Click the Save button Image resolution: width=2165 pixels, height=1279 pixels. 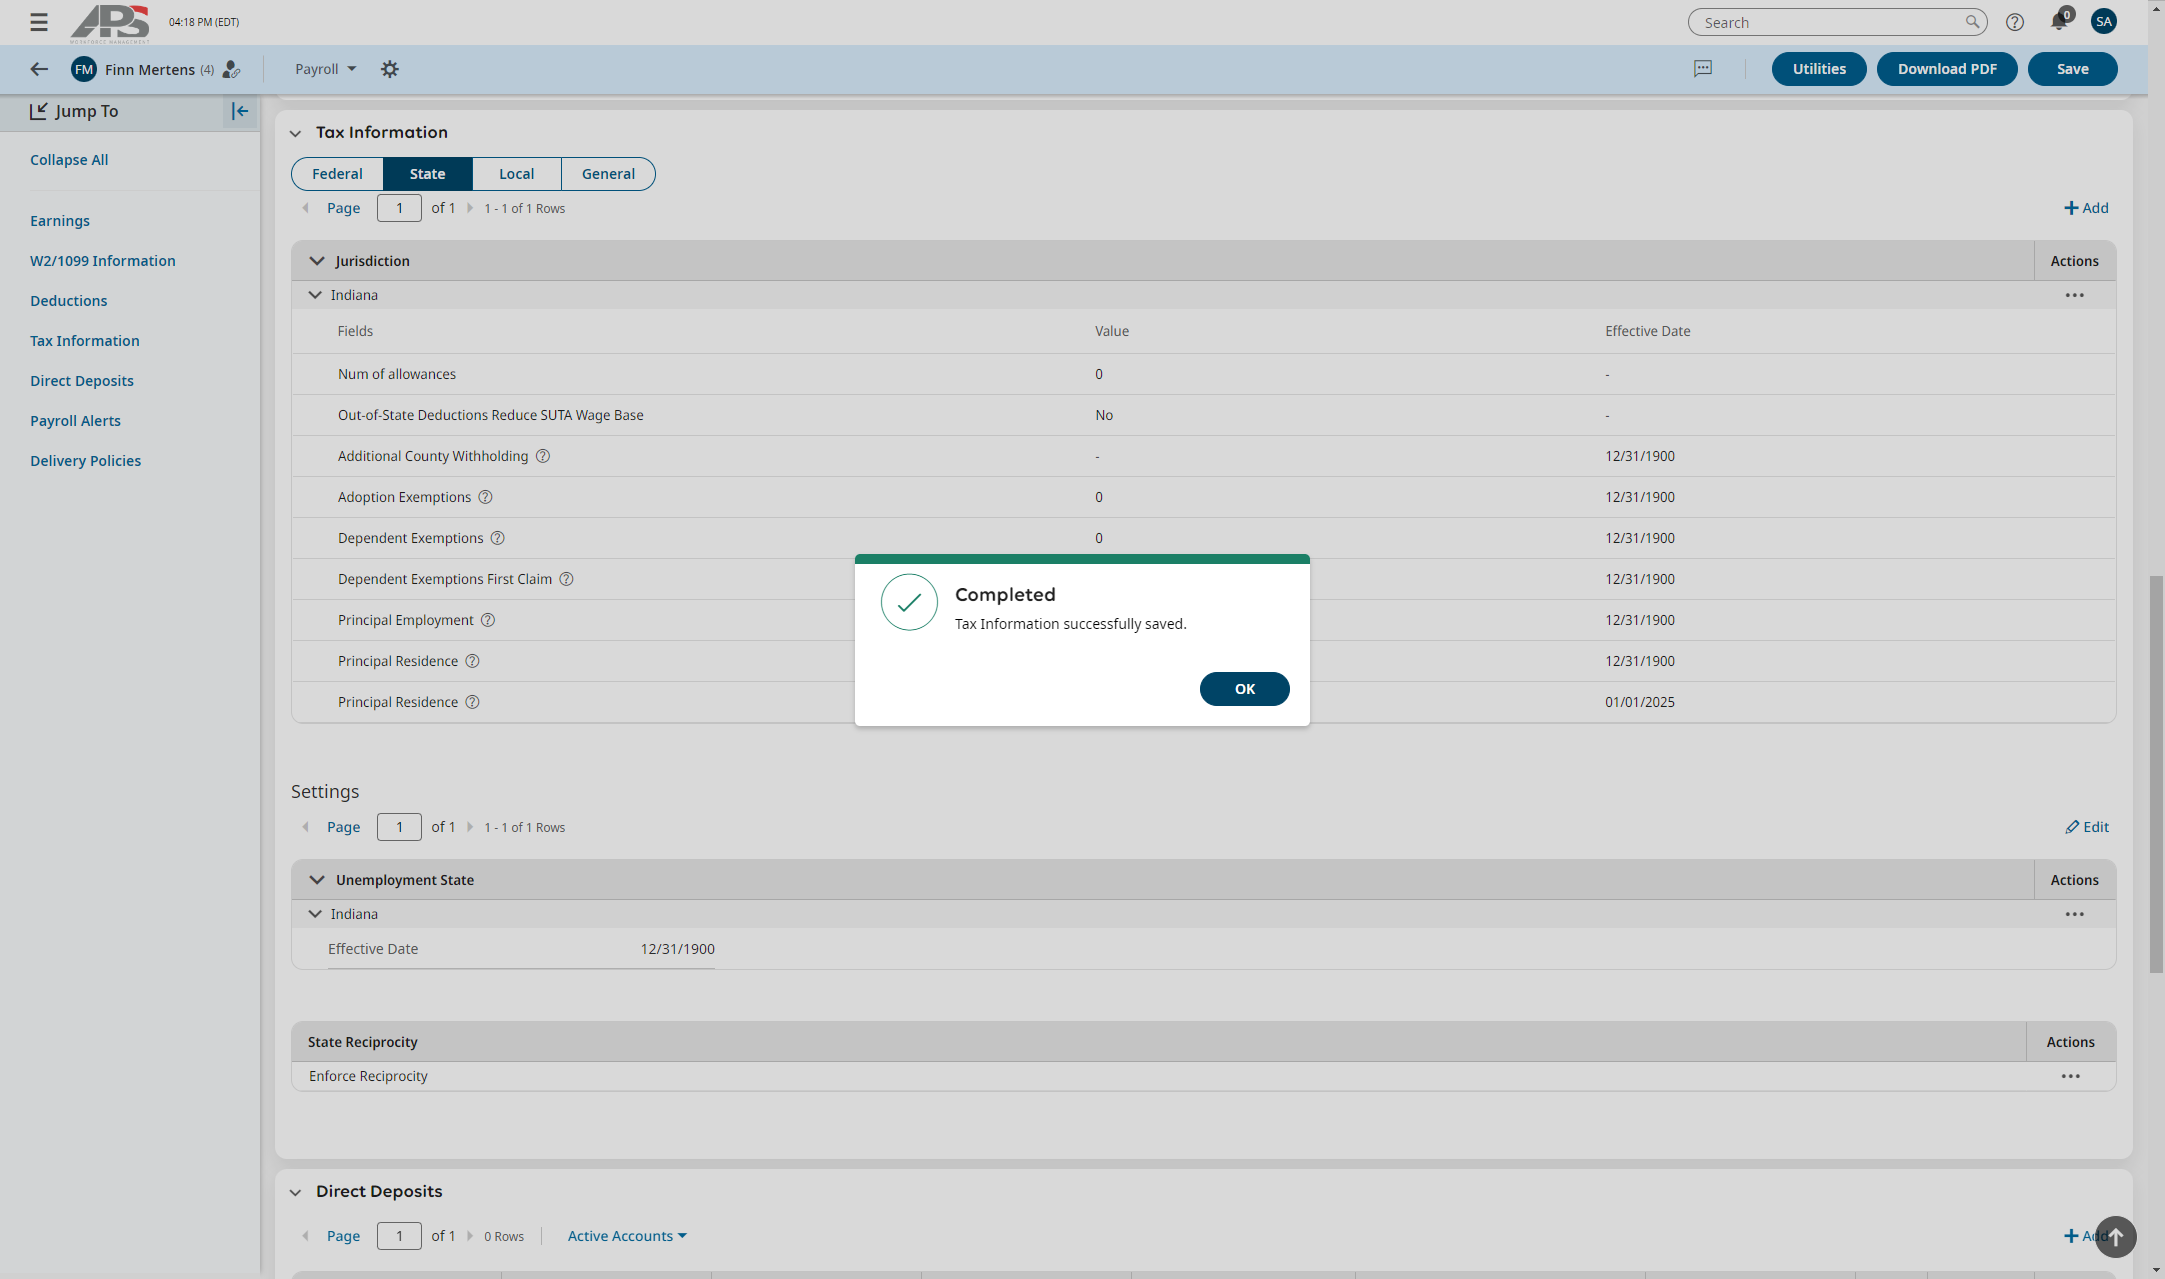(2073, 69)
